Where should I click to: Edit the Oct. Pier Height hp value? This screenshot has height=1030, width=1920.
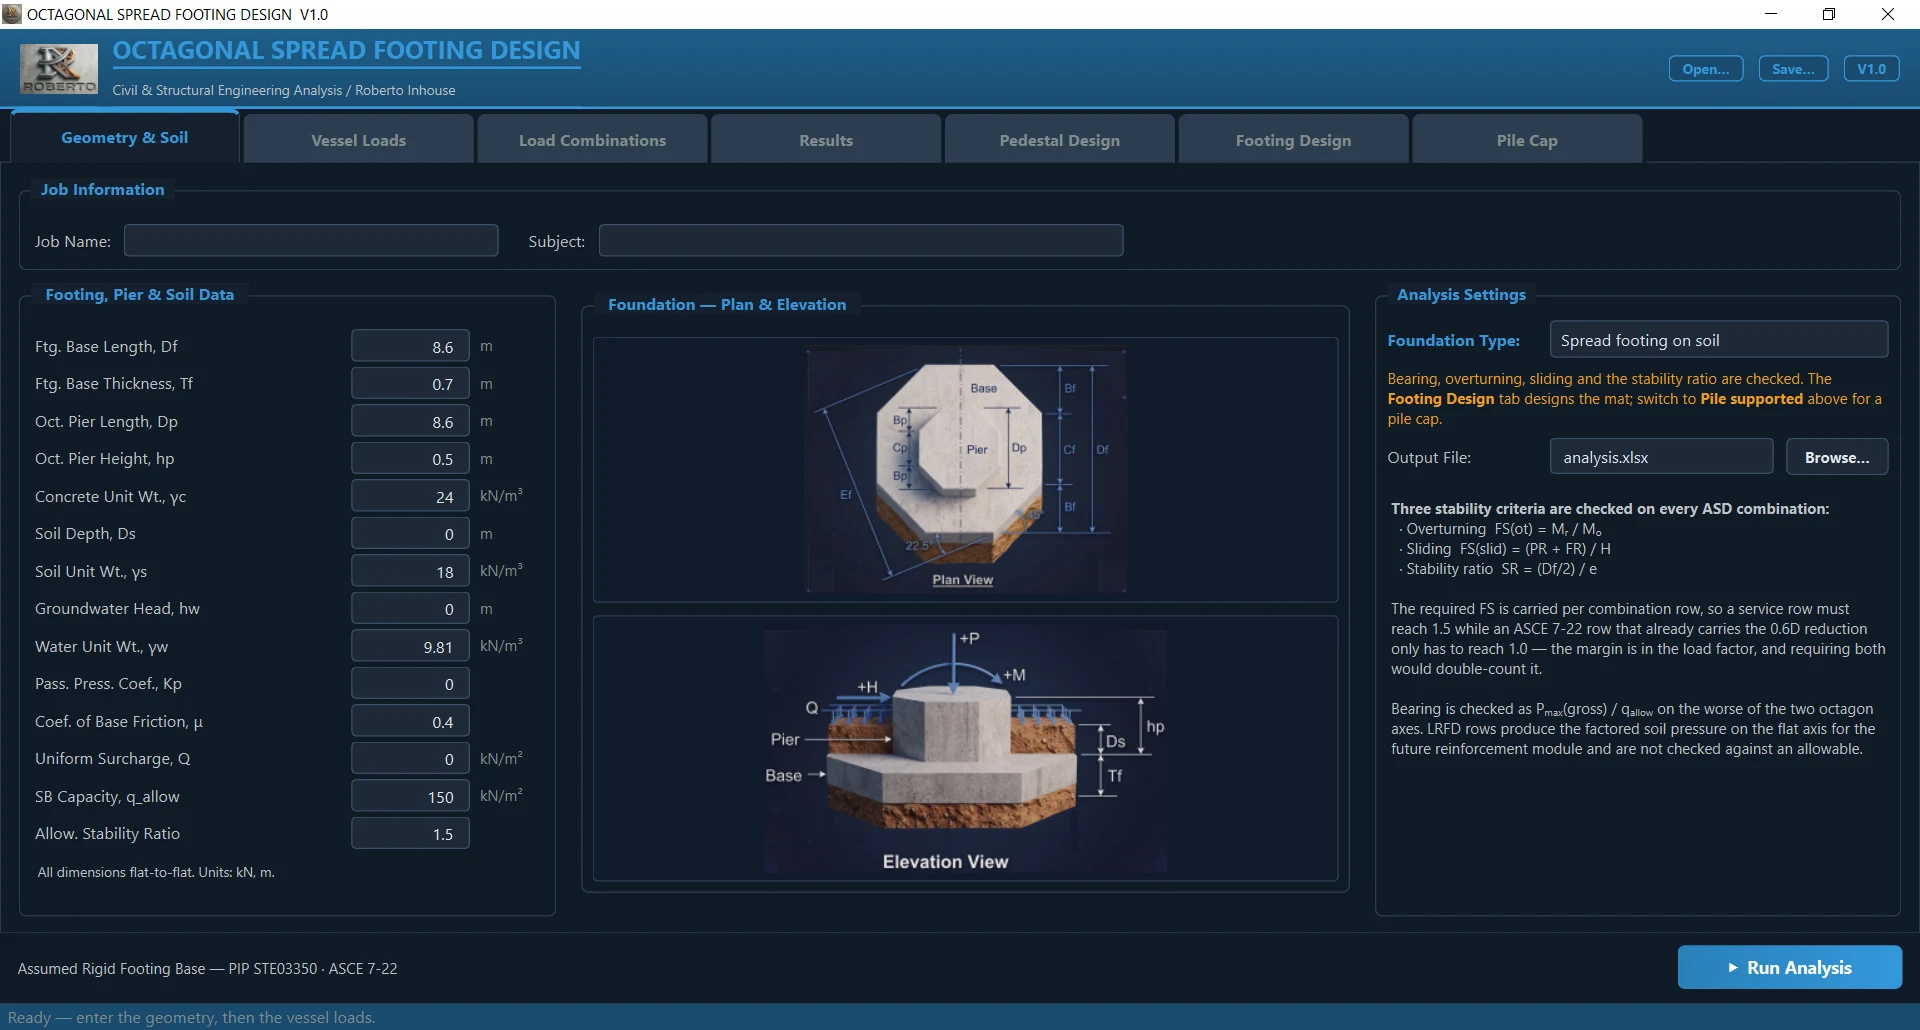(x=410, y=459)
